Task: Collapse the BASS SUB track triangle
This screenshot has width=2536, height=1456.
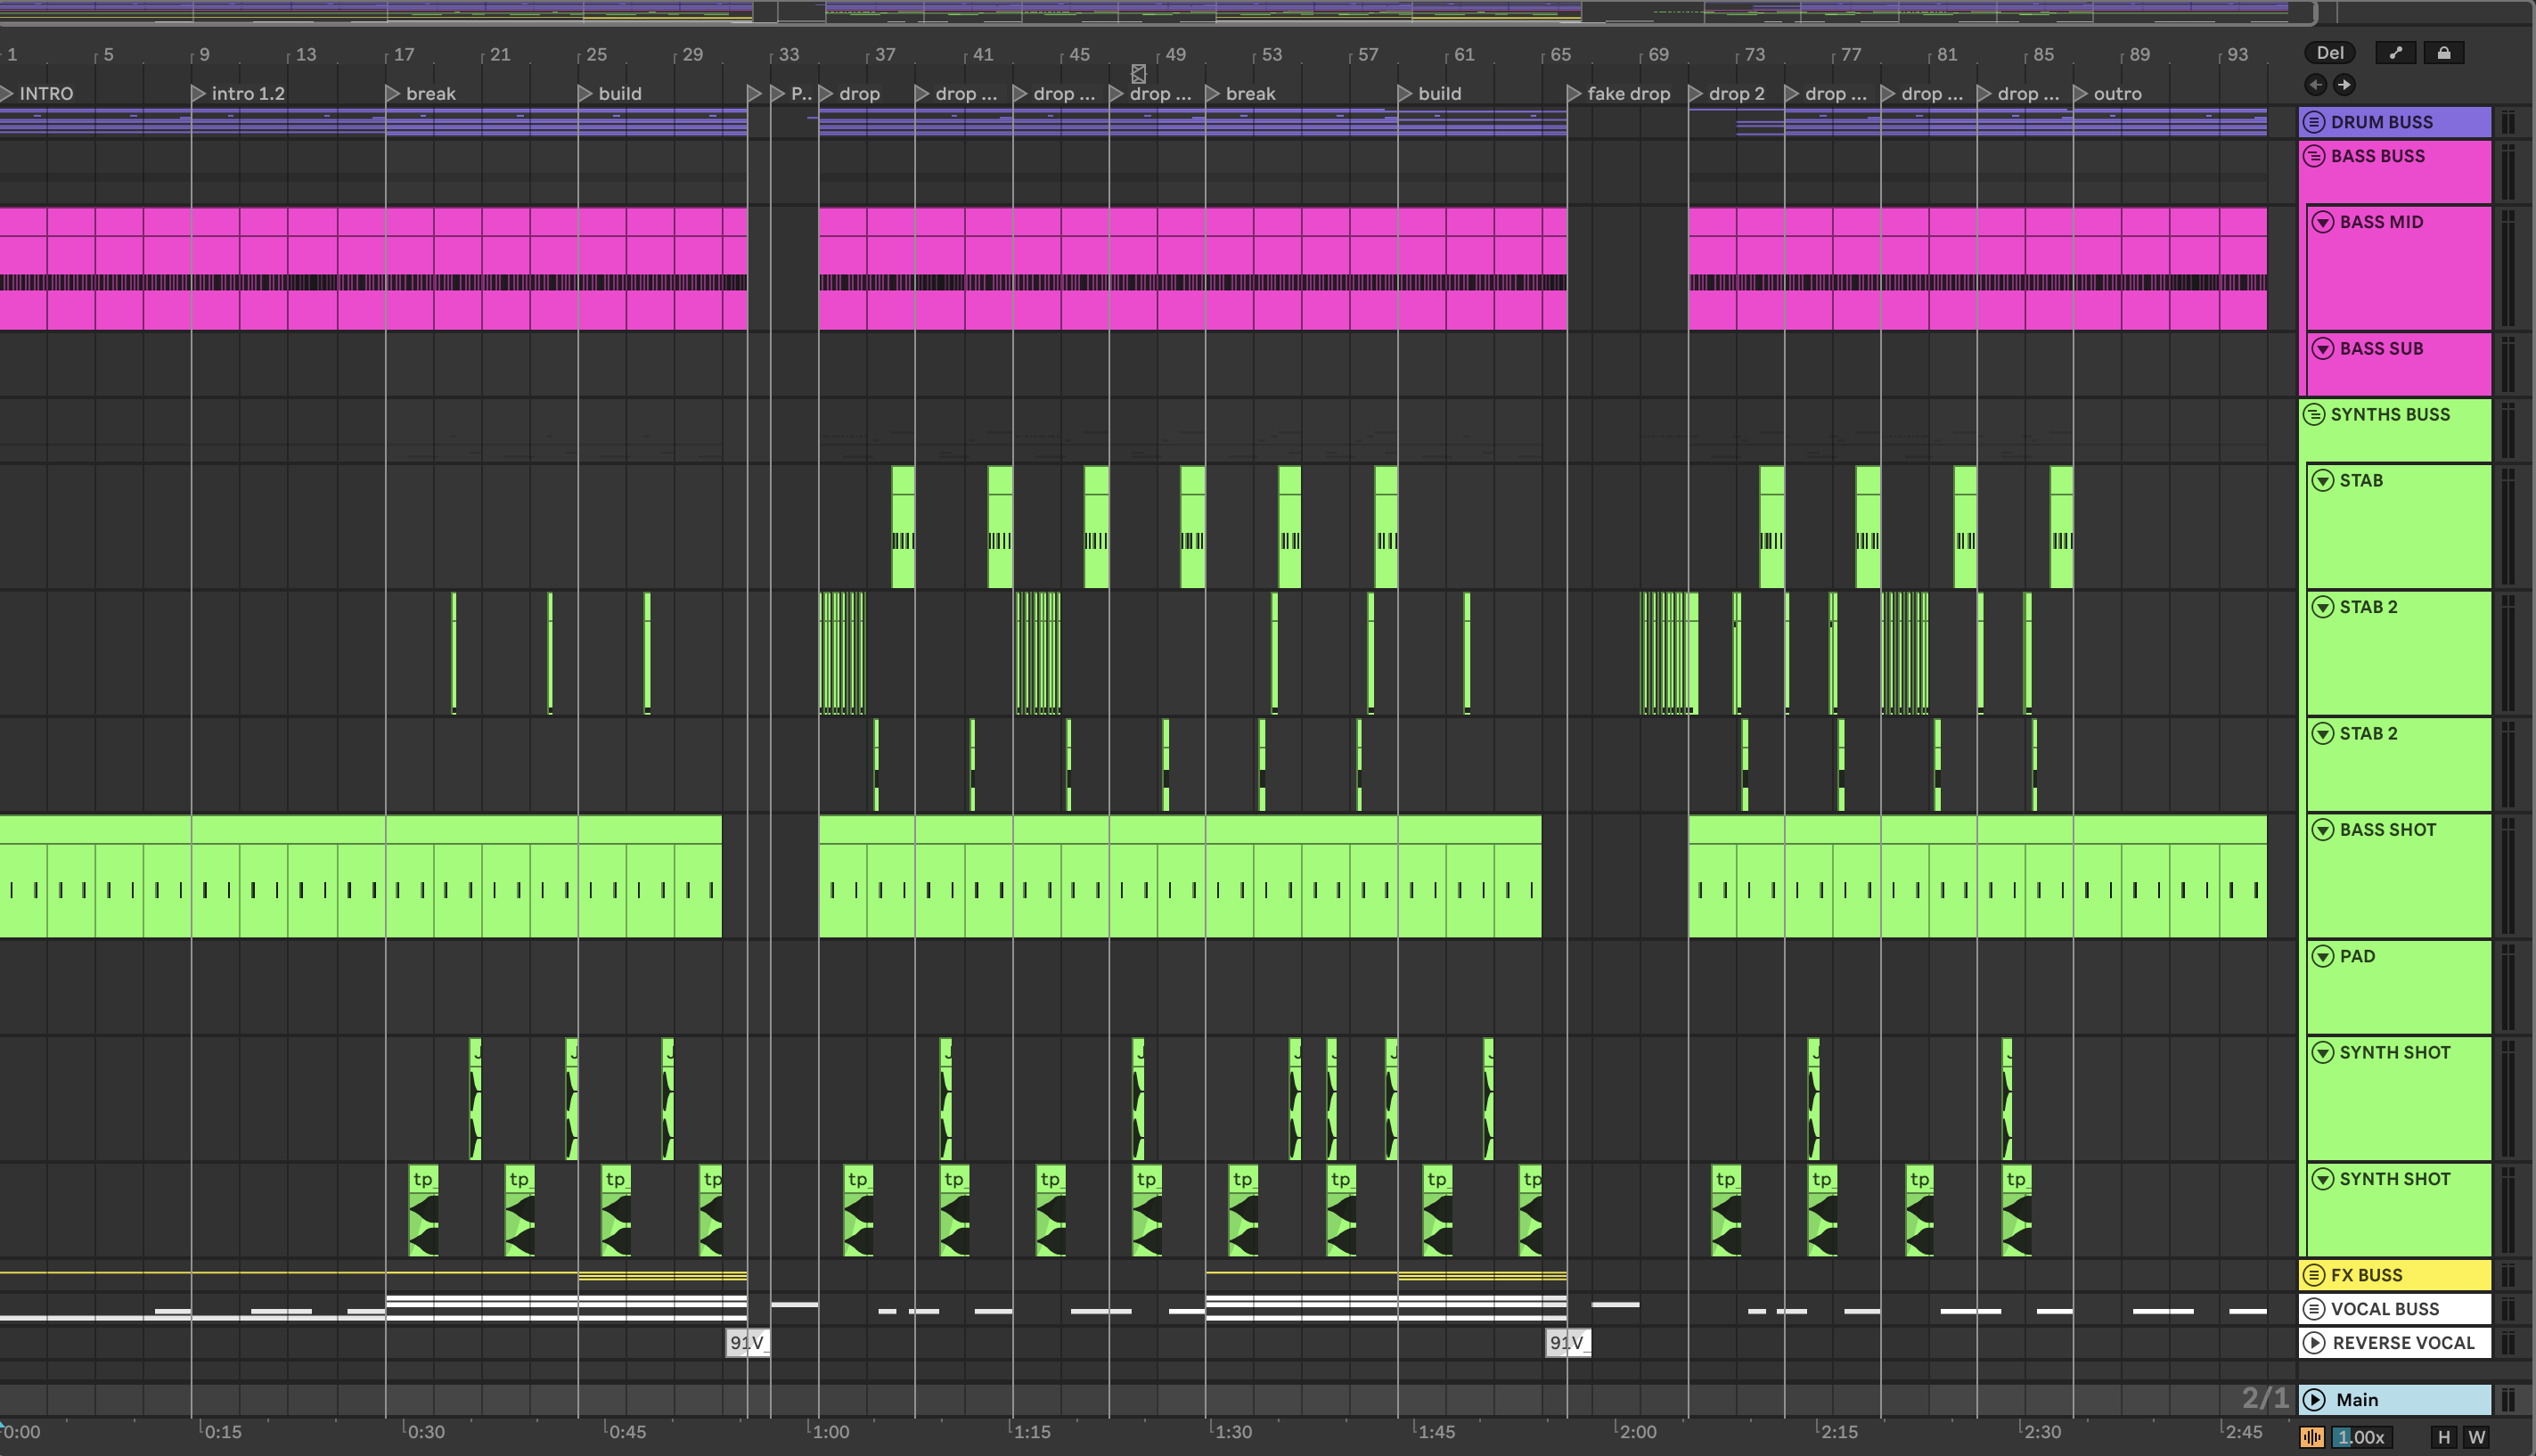Action: [x=2323, y=349]
